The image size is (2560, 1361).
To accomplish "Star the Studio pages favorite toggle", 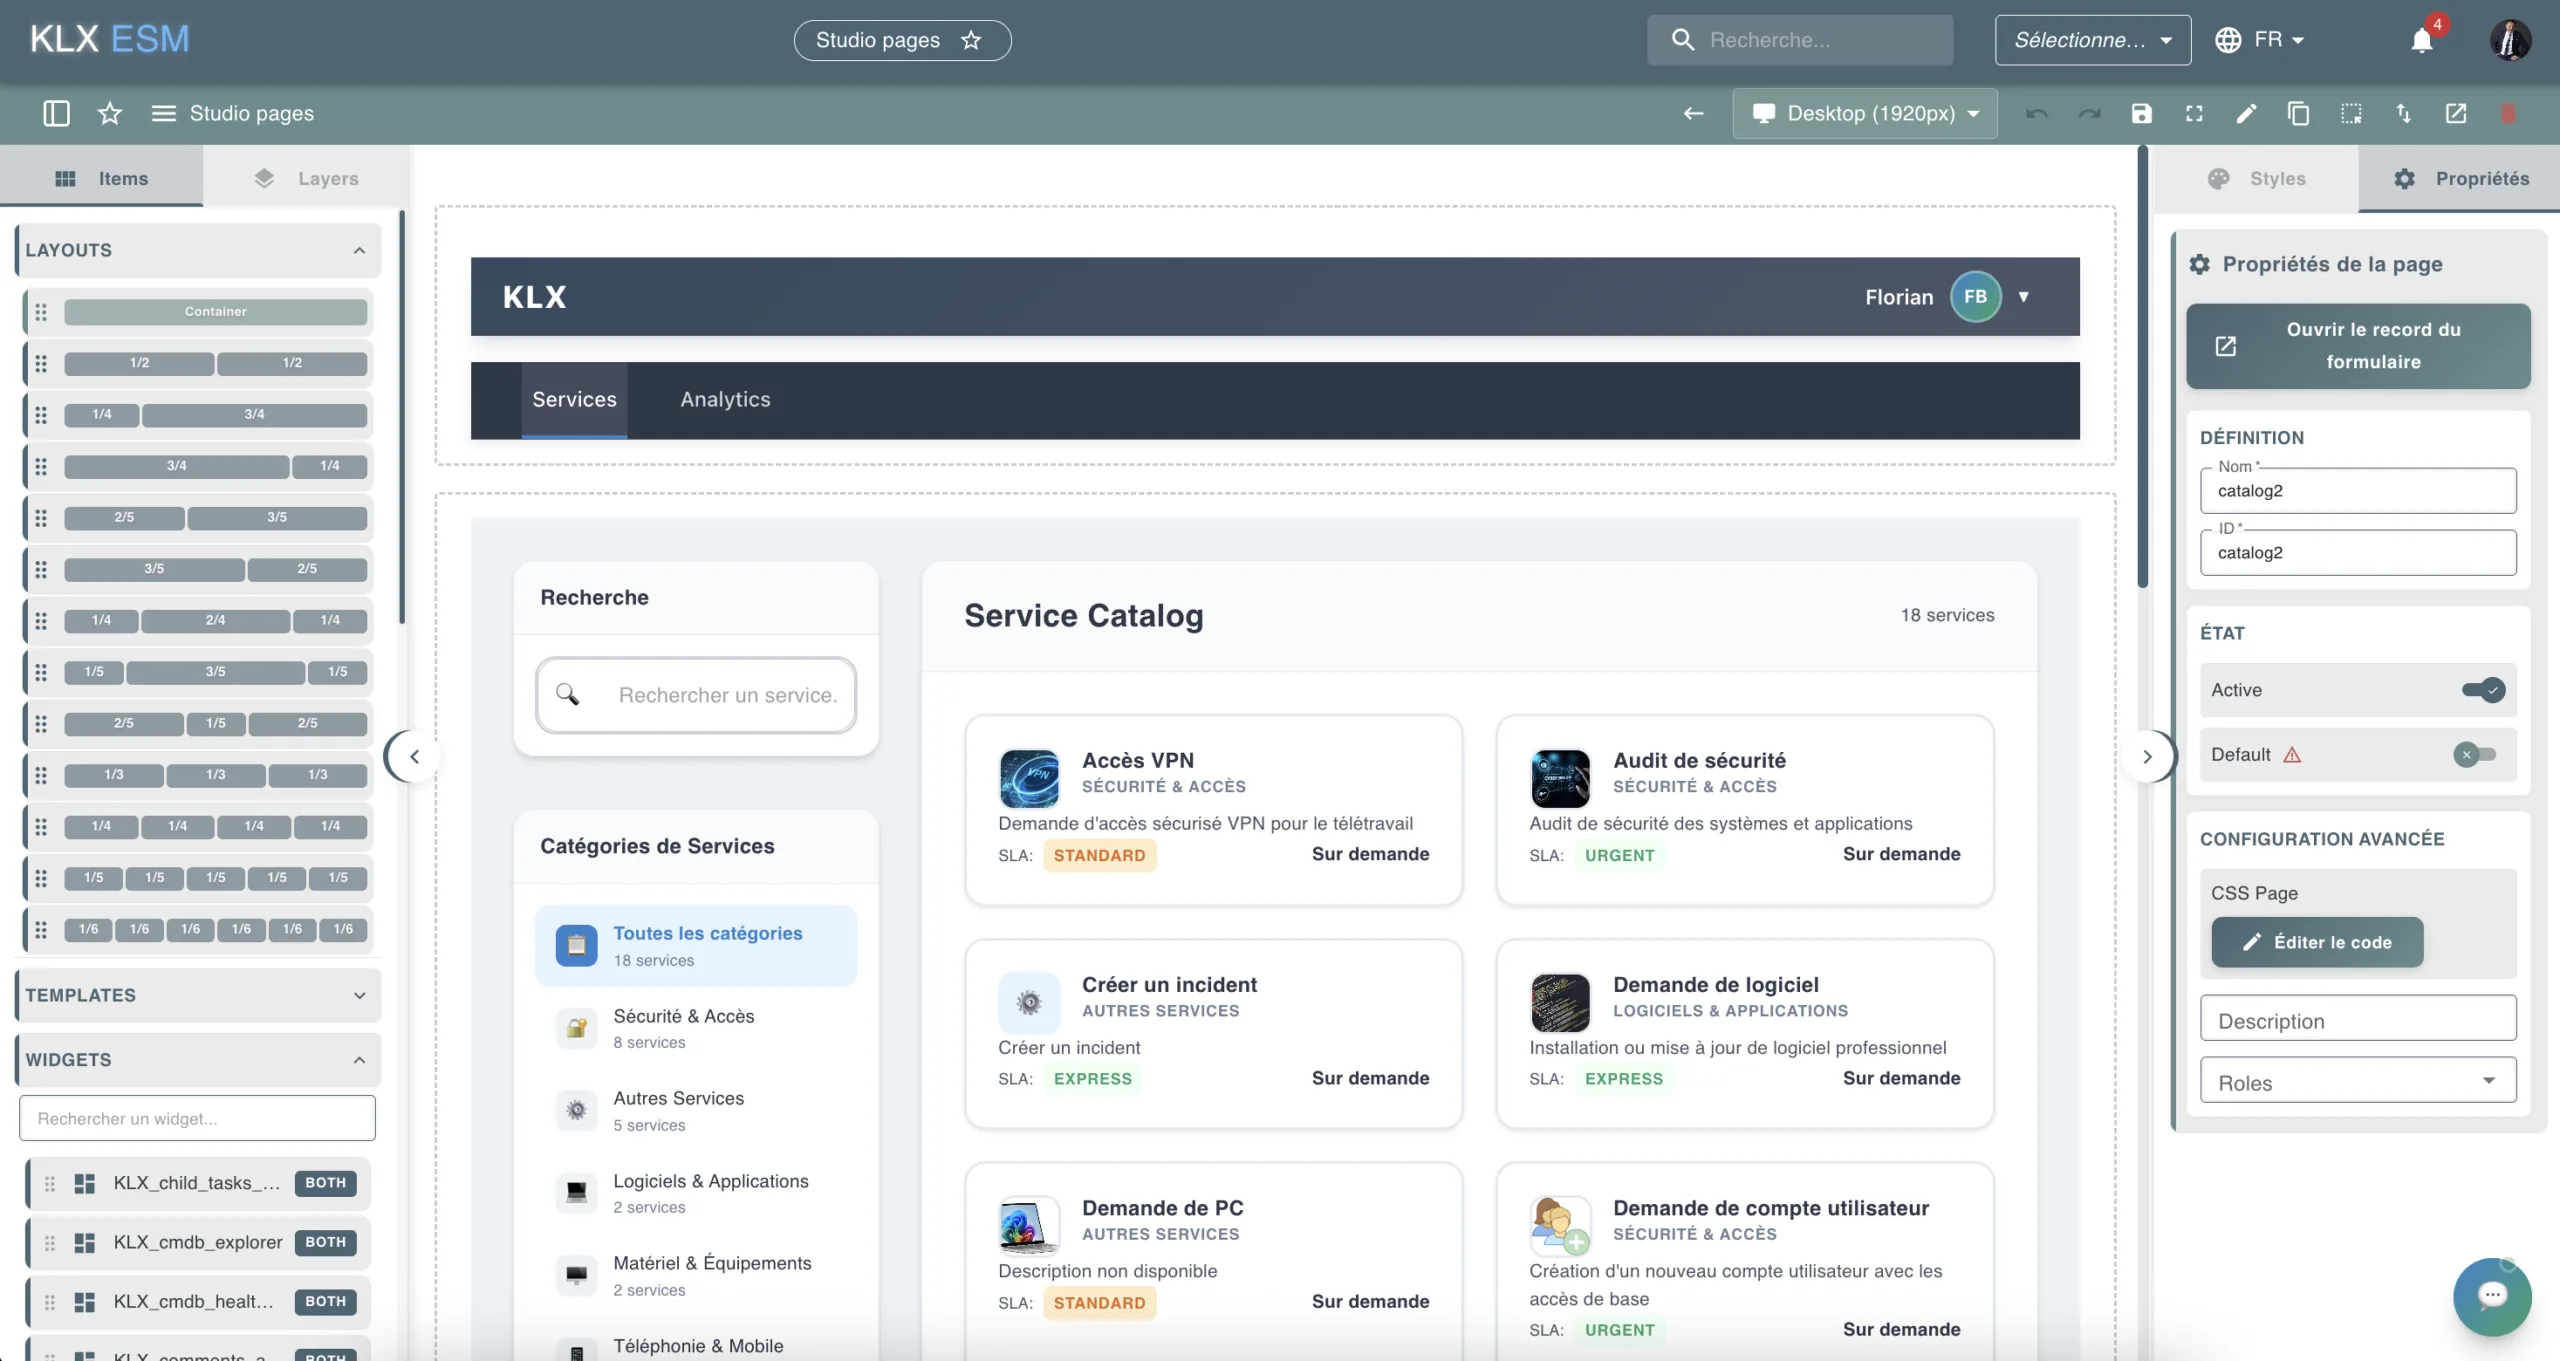I will 971,40.
